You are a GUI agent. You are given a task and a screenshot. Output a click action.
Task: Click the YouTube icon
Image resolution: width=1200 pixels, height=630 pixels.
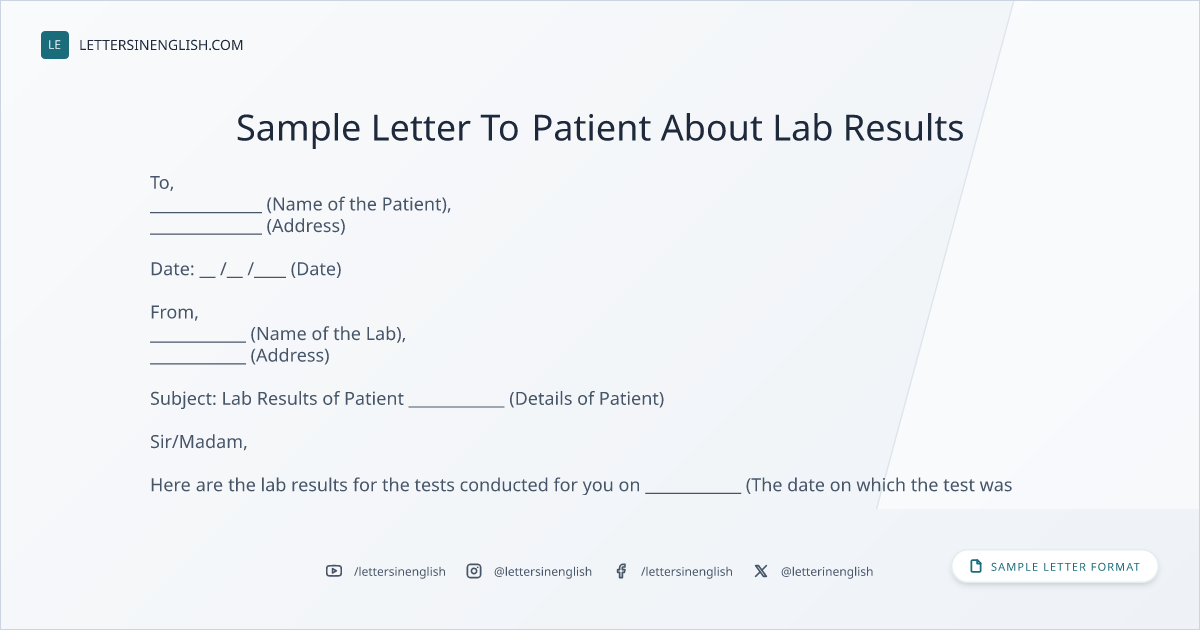tap(334, 571)
